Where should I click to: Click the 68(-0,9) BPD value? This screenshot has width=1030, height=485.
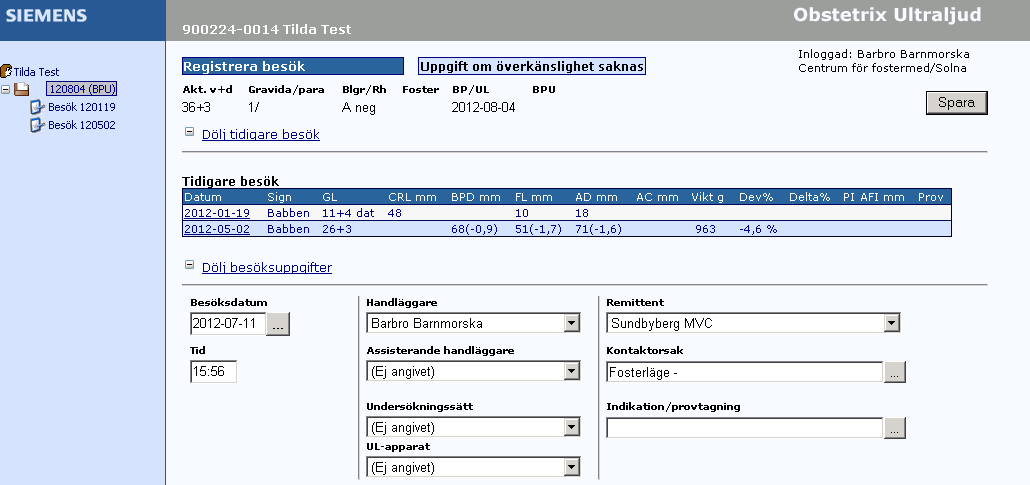(x=475, y=229)
